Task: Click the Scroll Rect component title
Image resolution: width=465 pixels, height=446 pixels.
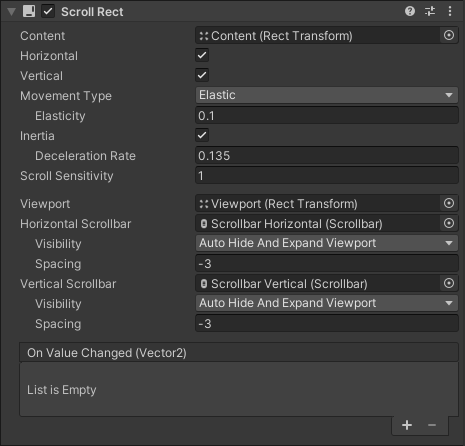Action: coord(92,12)
